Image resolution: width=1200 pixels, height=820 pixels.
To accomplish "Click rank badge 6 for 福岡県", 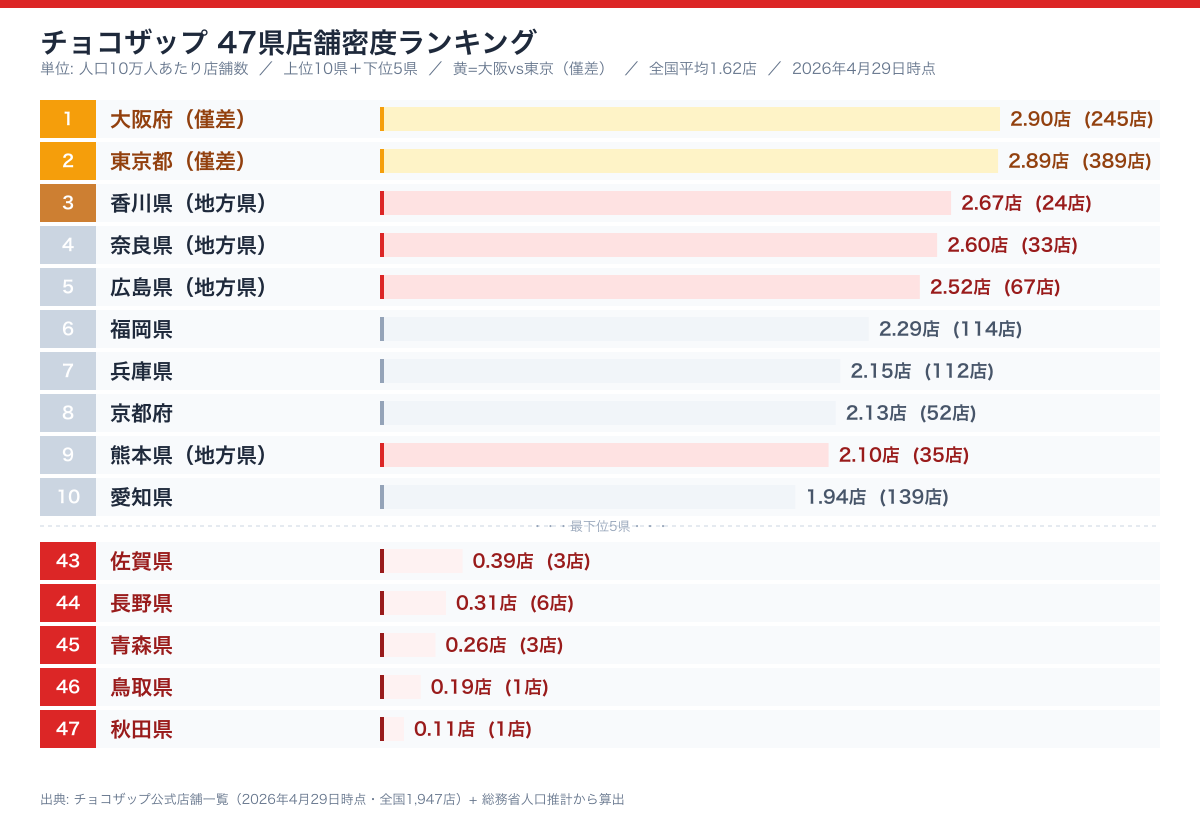I will tap(68, 329).
